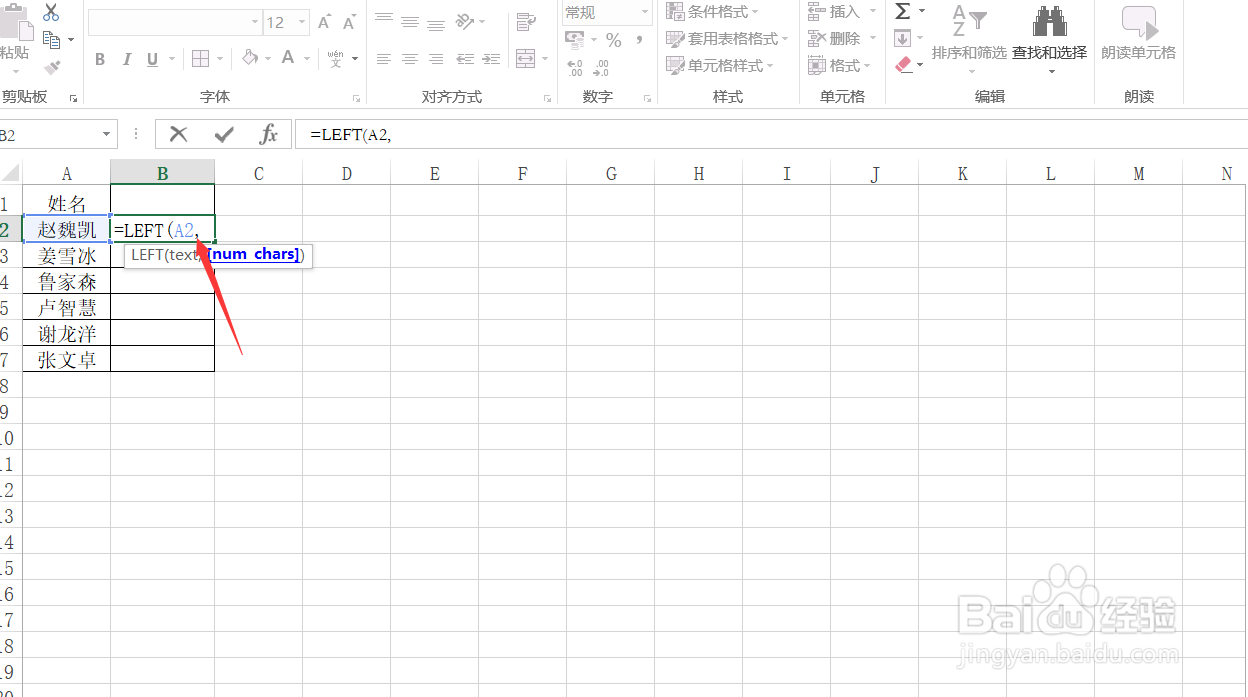Increase the indent
The width and height of the screenshot is (1248, 697).
[491, 59]
